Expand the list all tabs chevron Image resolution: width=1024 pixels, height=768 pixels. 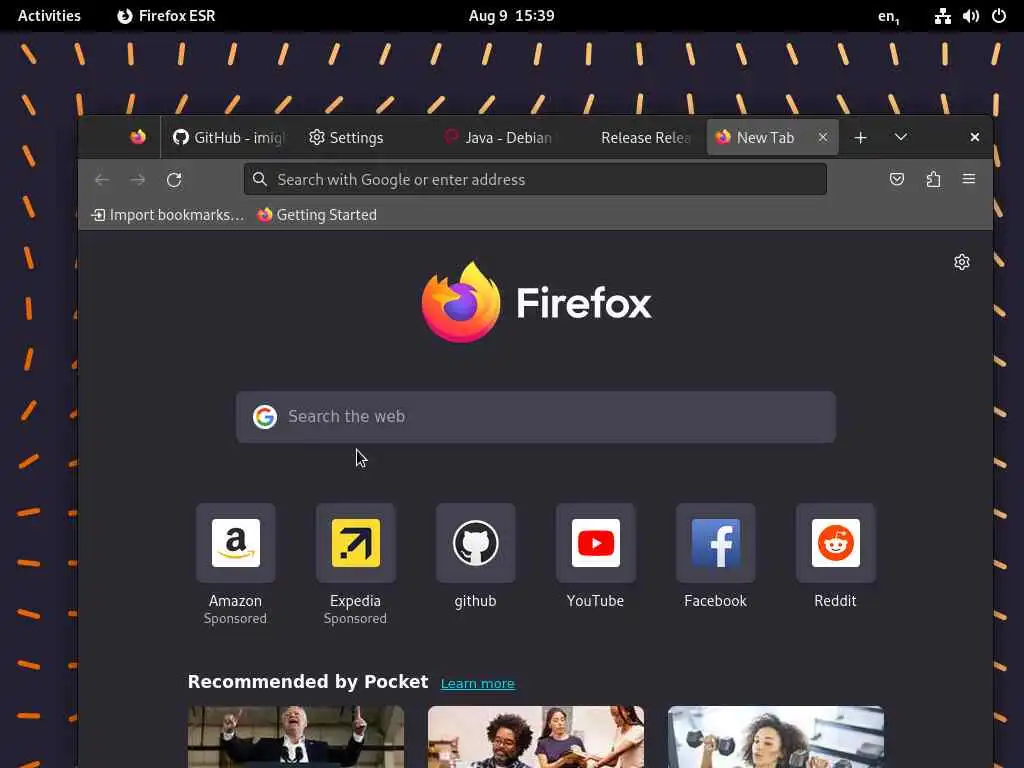(x=901, y=137)
